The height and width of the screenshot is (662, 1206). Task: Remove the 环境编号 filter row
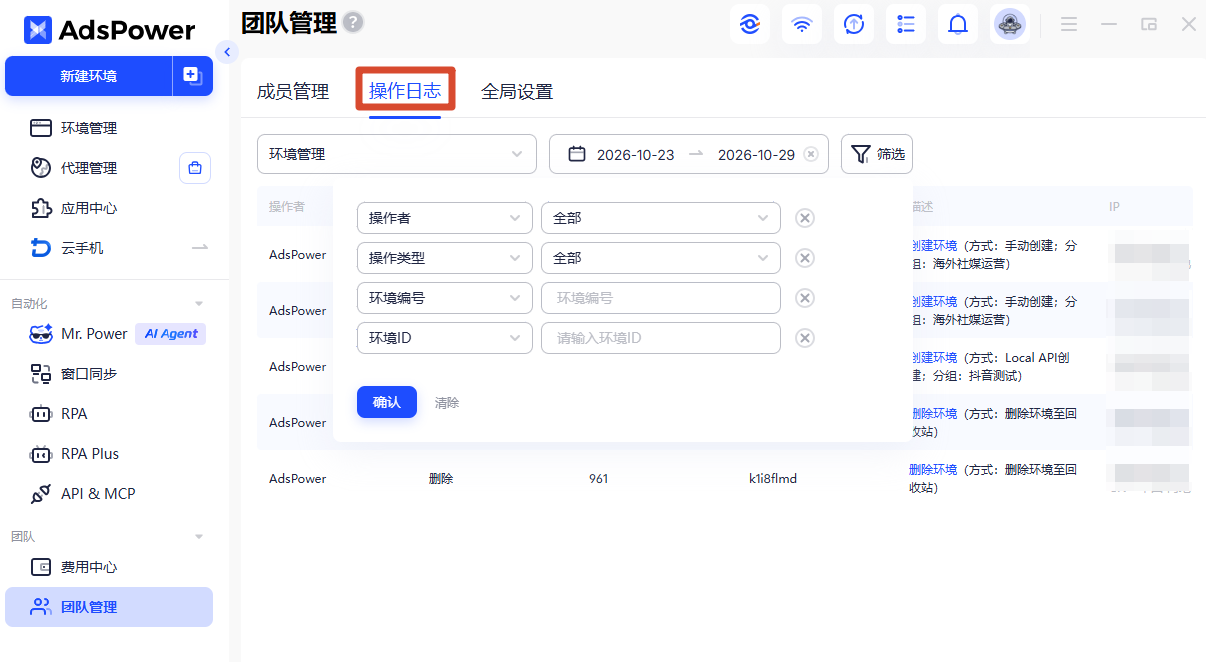(x=804, y=298)
